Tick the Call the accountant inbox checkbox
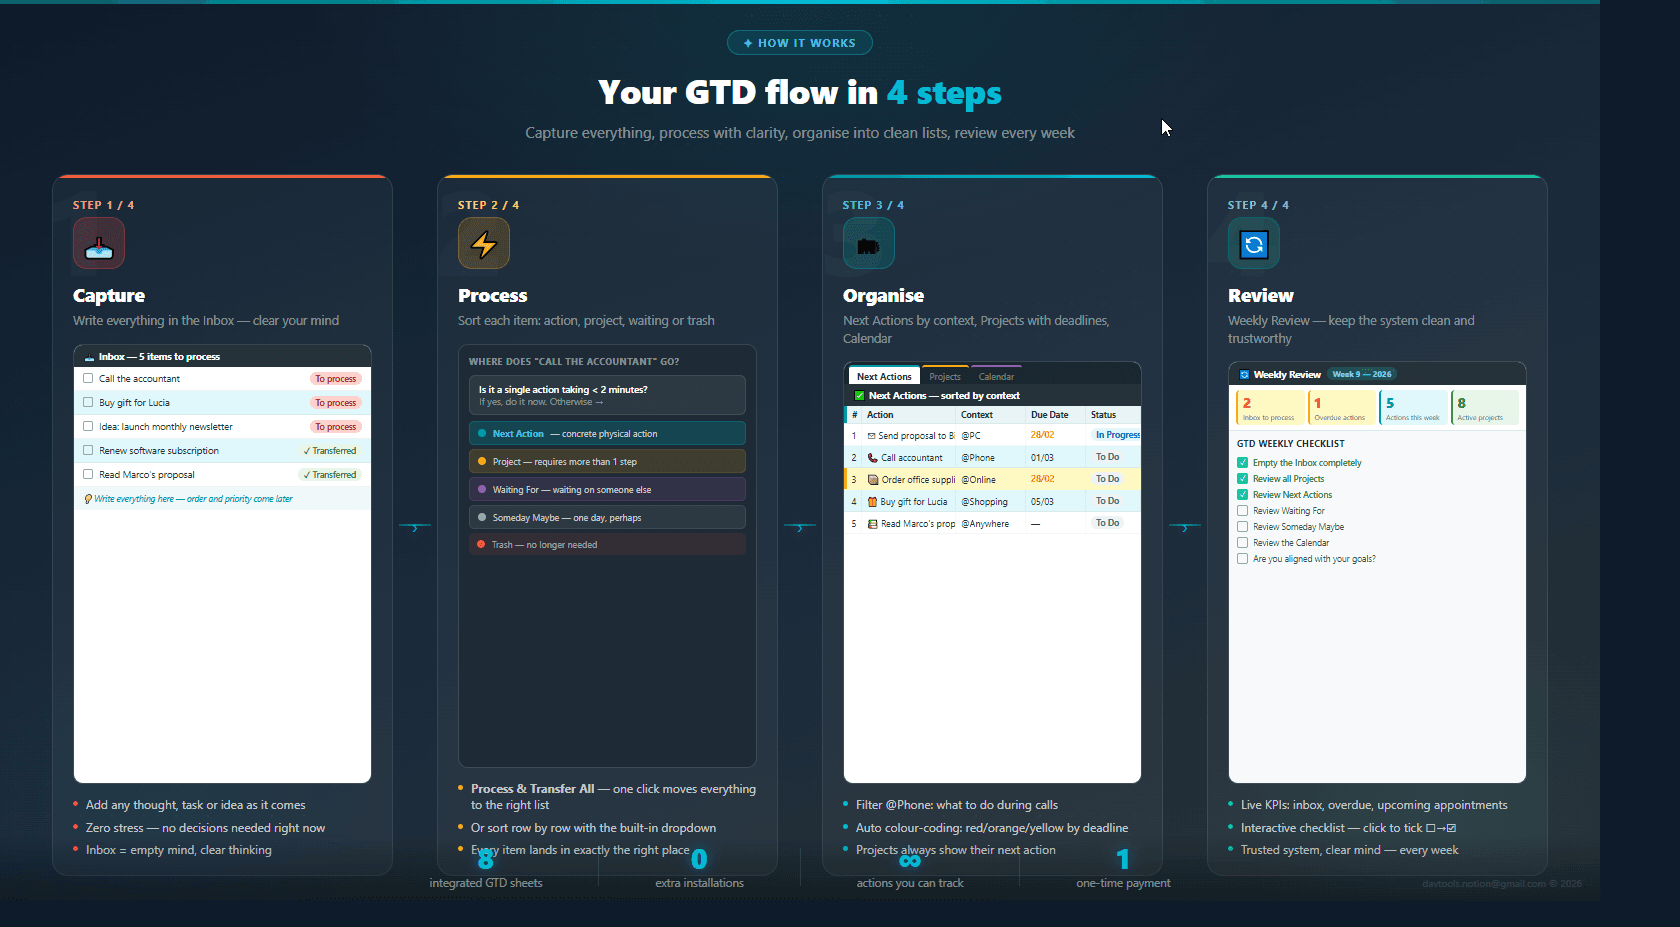This screenshot has height=927, width=1680. coord(88,378)
